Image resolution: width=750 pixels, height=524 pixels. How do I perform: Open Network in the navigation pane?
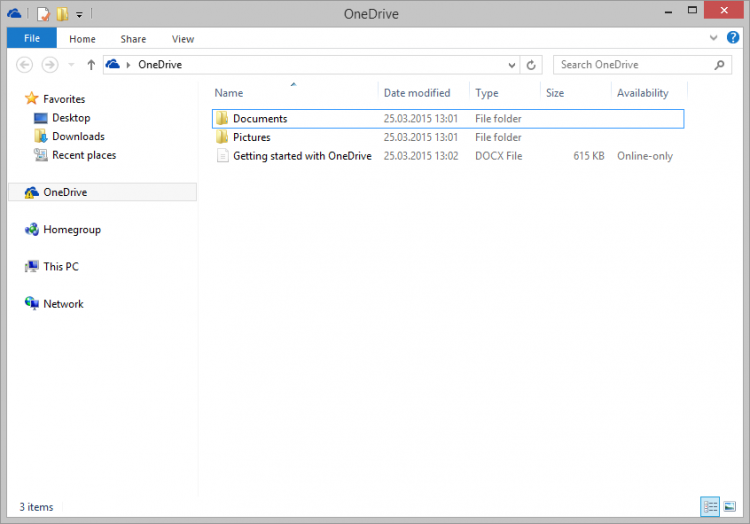pyautogui.click(x=63, y=304)
